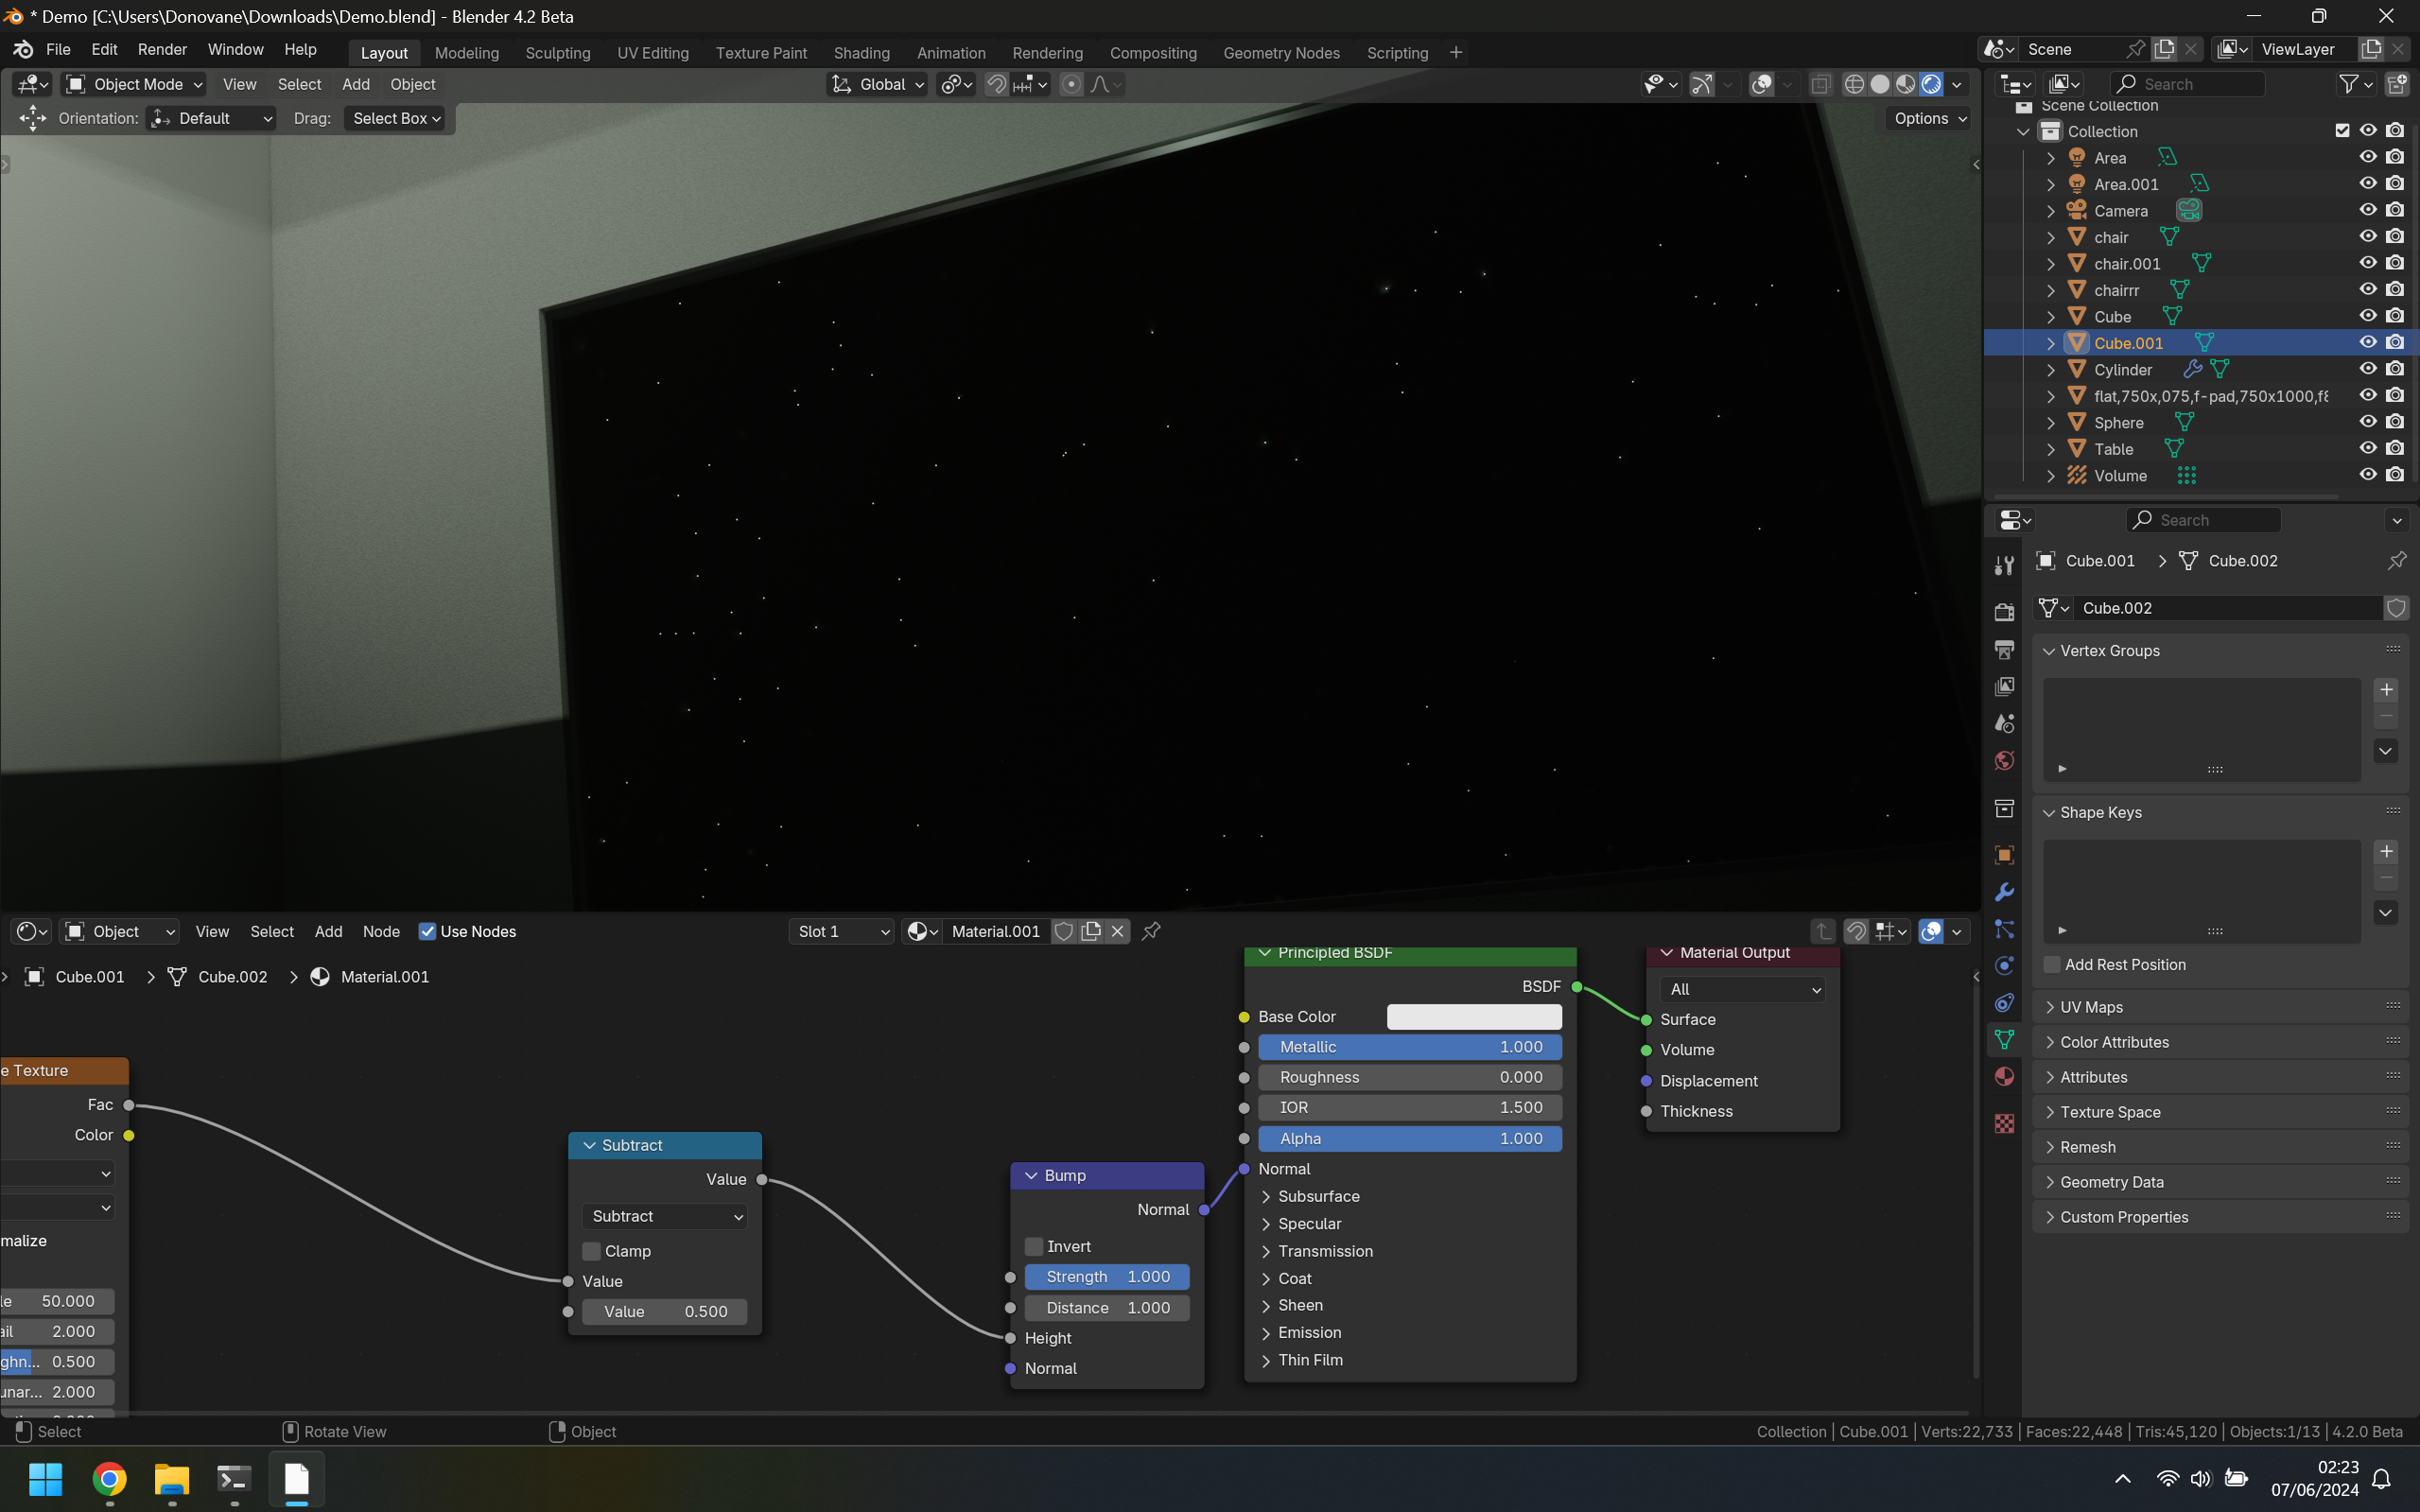Open the Physics properties tab
Viewport: 2420px width, 1512px height.
2004,966
